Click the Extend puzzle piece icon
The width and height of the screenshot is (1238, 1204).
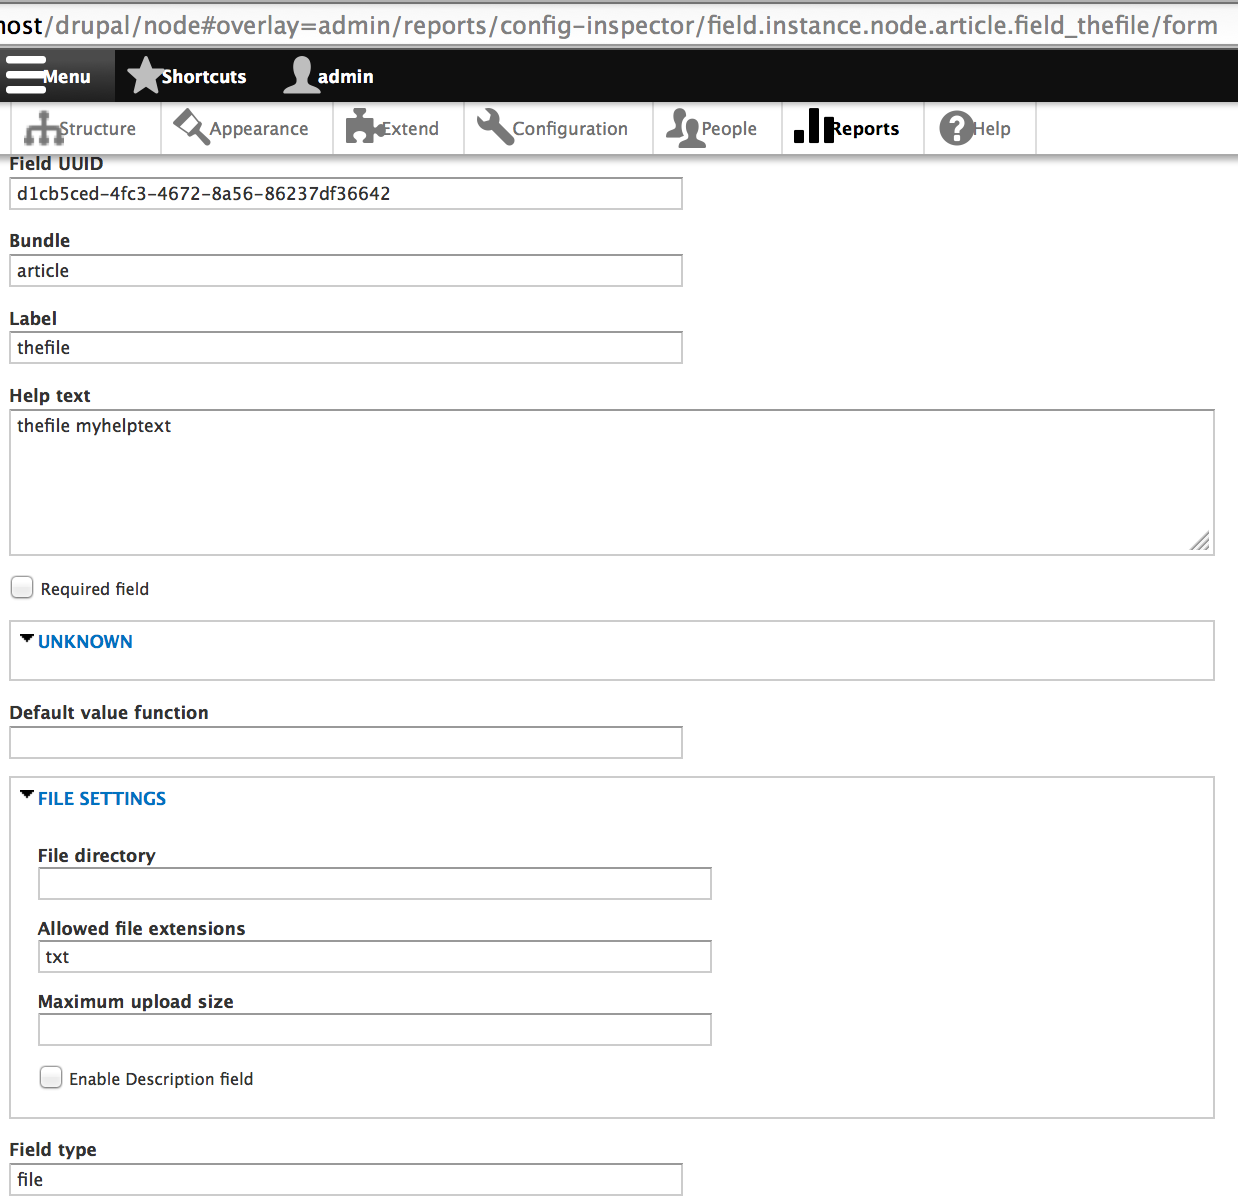point(364,128)
